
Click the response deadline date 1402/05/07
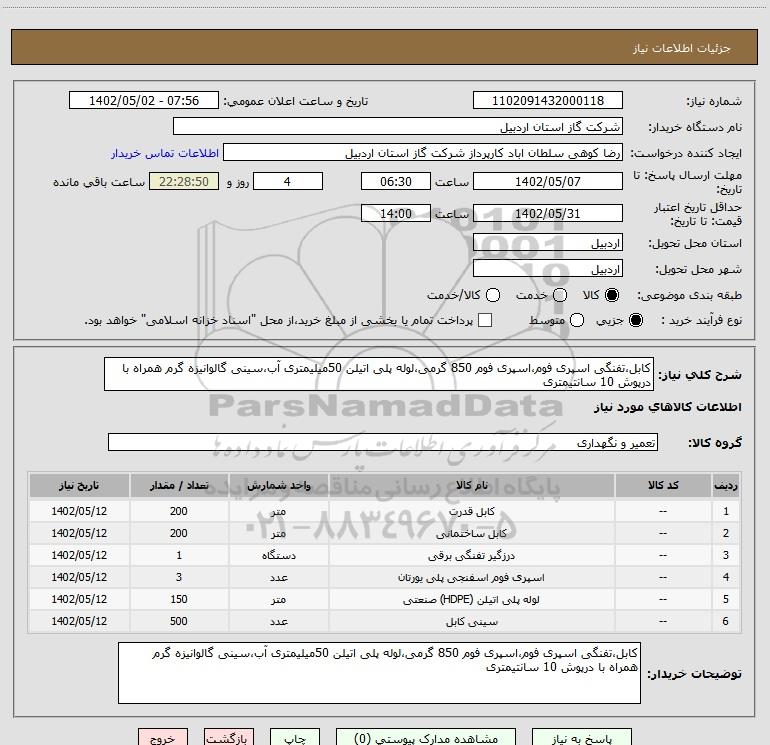click(548, 182)
